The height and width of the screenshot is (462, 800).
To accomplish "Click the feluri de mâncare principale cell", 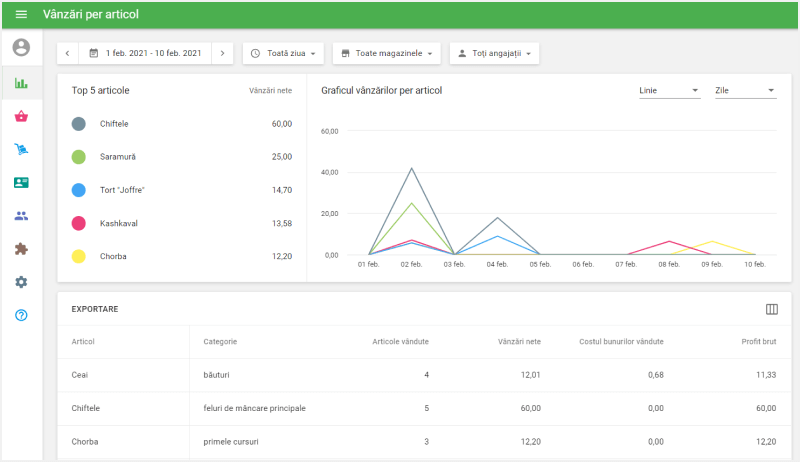I will 255,408.
